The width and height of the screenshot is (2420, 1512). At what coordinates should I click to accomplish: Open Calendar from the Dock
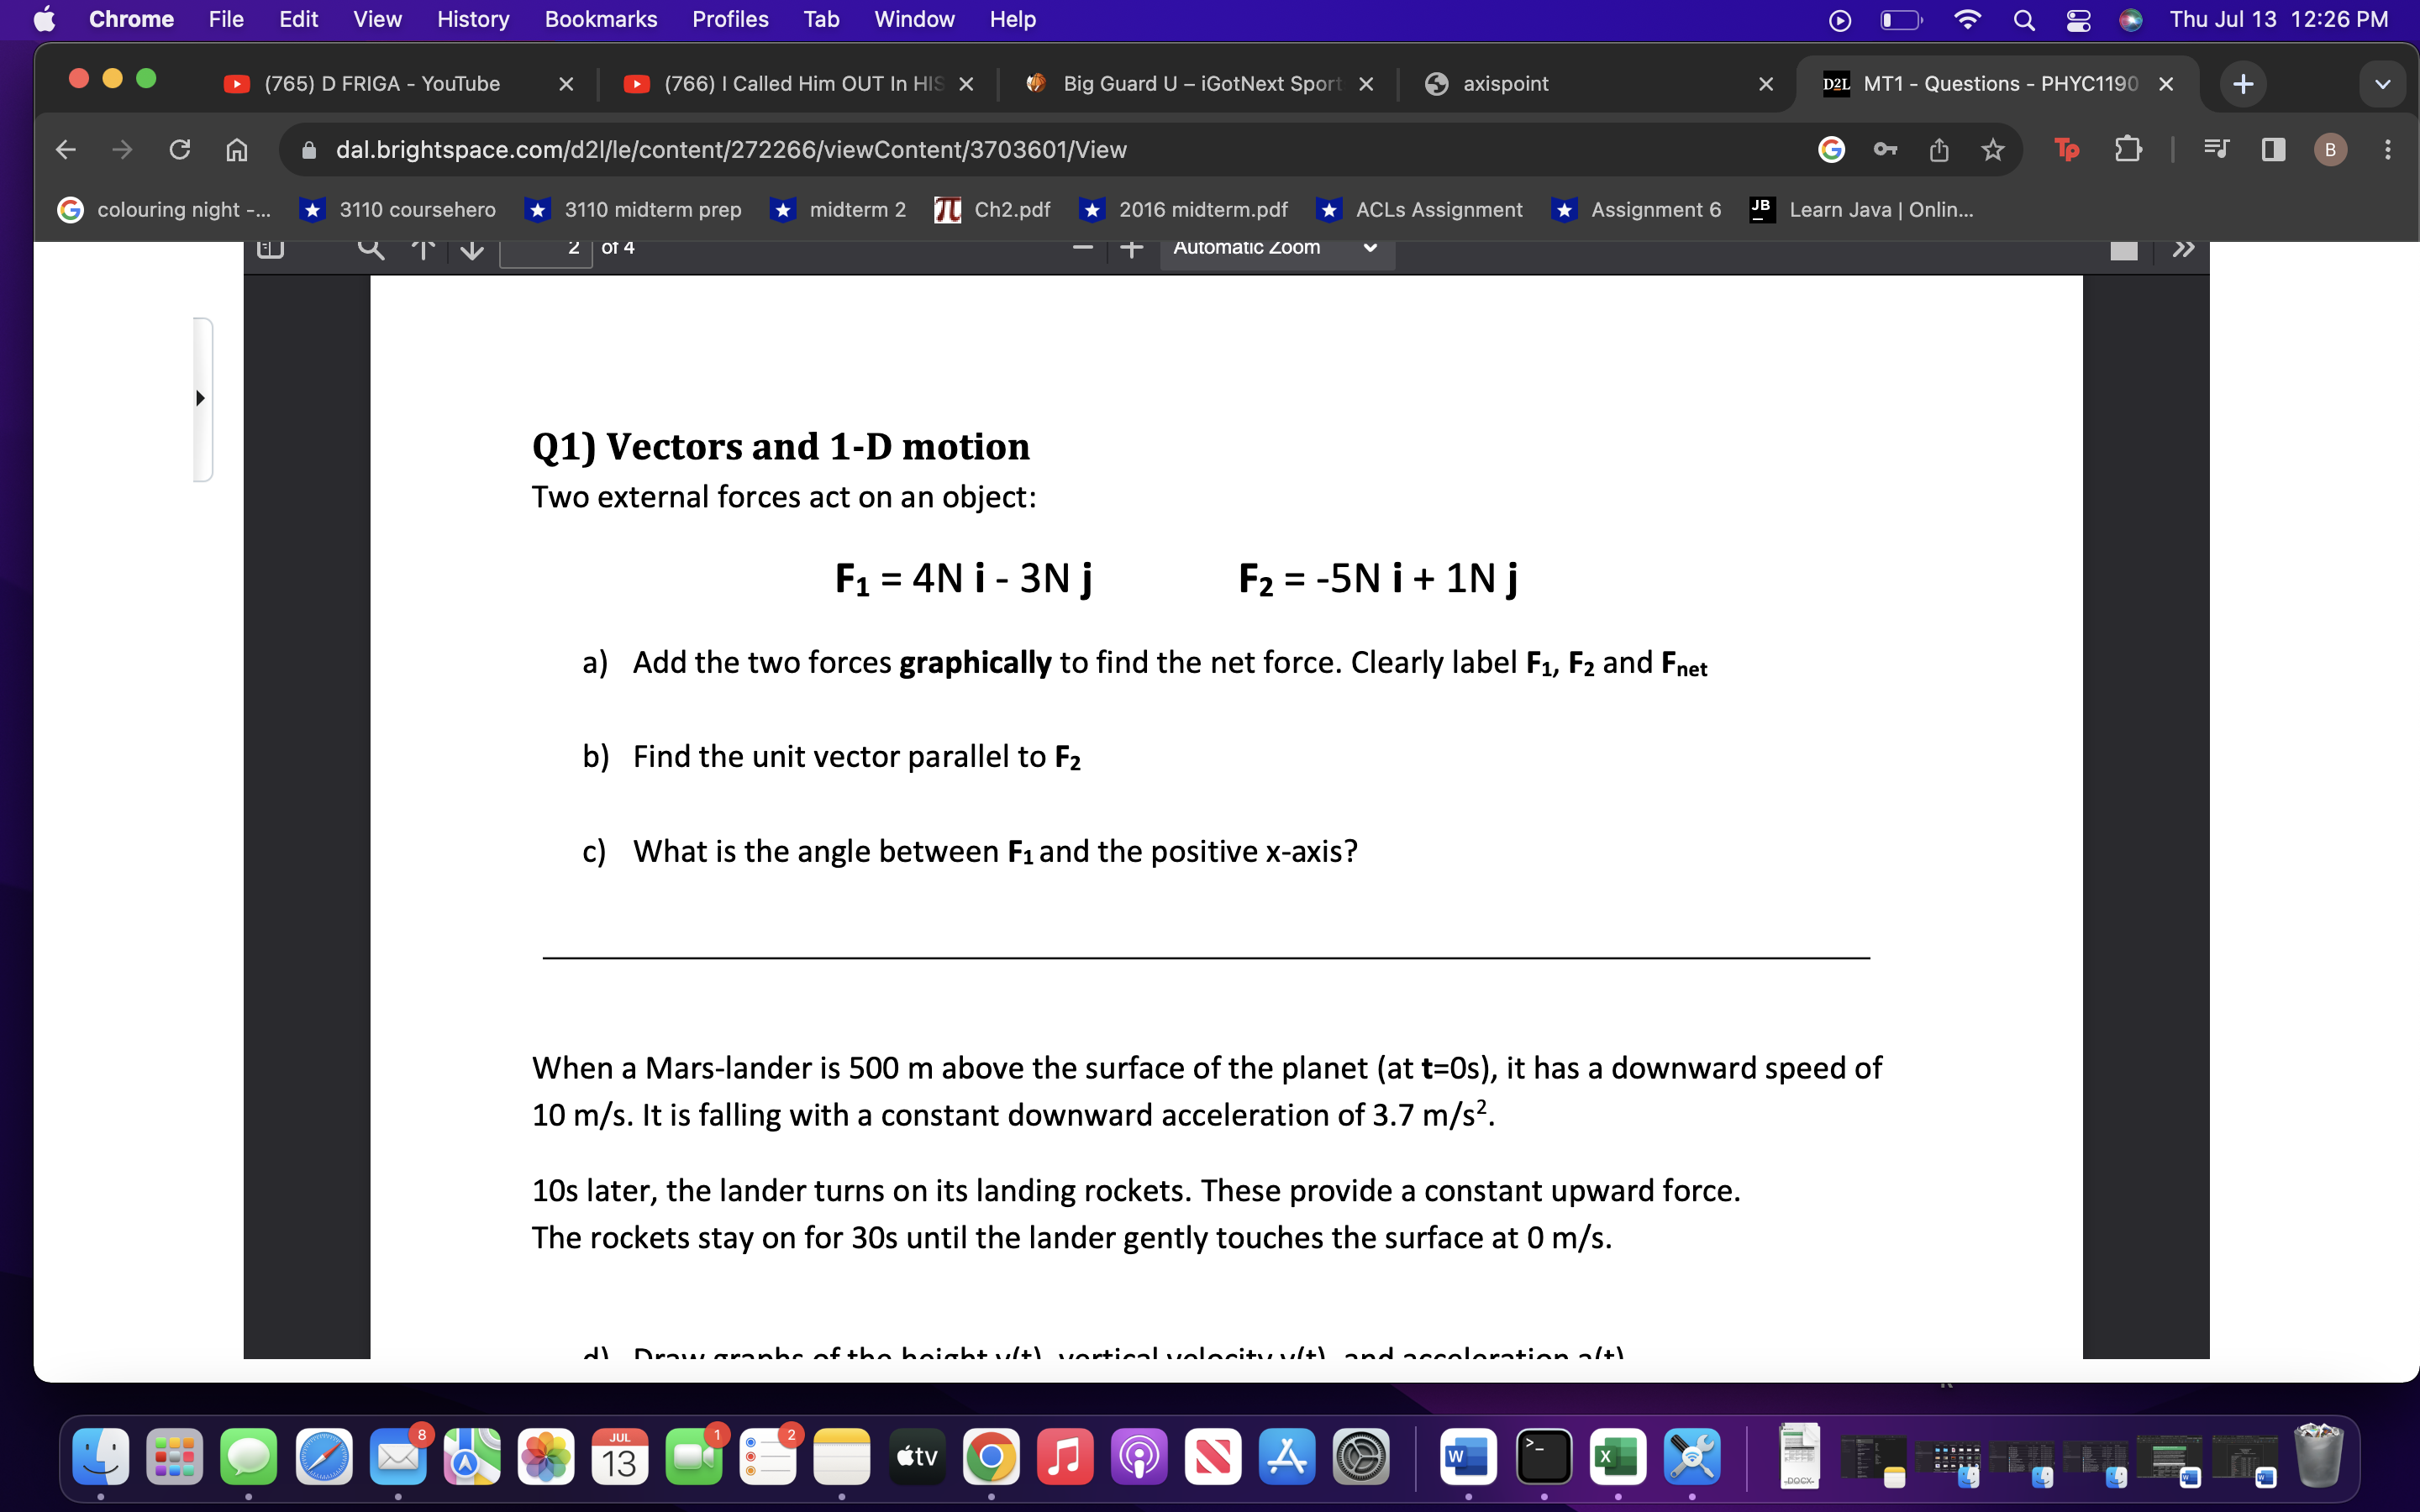tap(621, 1458)
